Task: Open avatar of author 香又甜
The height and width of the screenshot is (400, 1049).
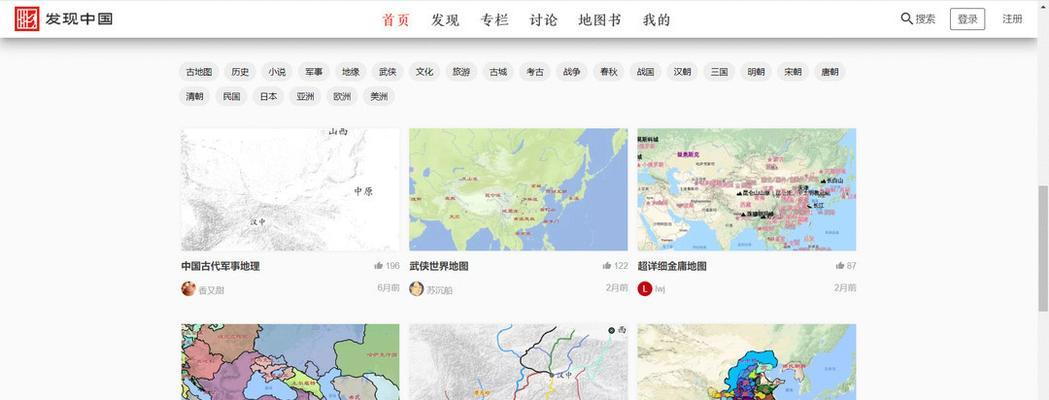Action: pos(189,288)
